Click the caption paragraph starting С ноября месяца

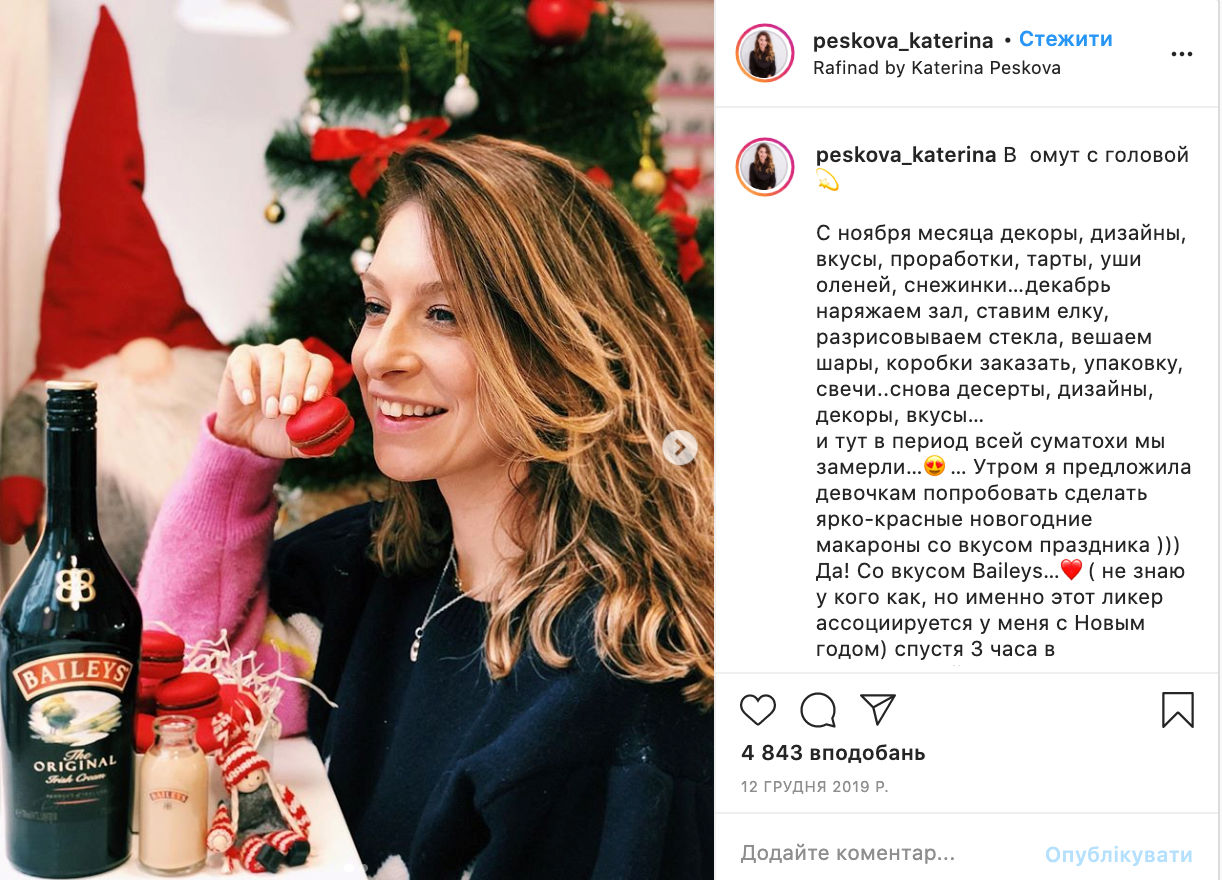[1002, 325]
